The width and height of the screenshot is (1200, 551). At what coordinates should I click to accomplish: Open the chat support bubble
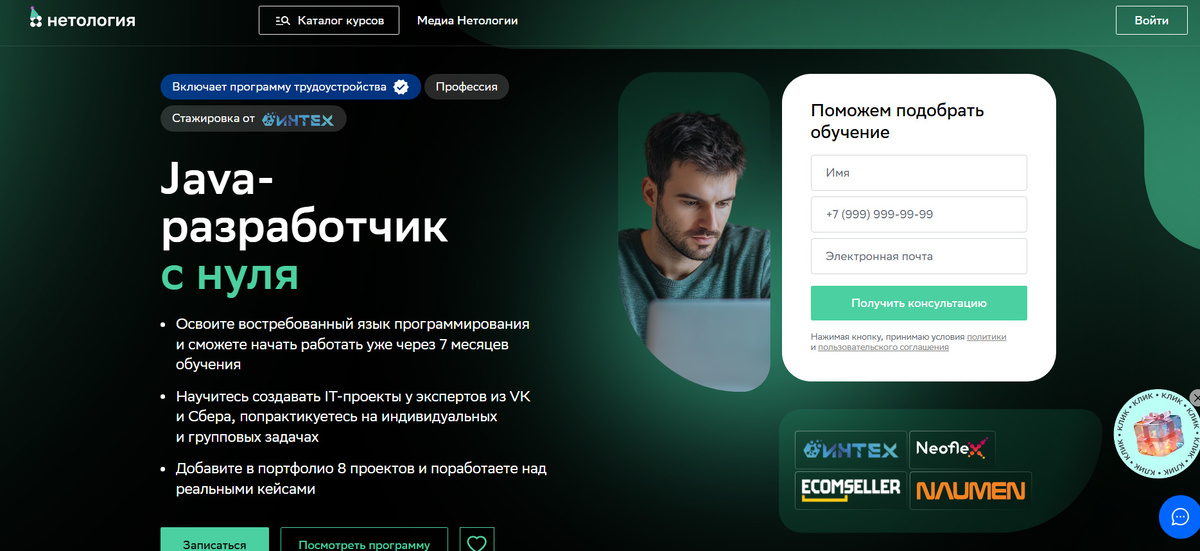pyautogui.click(x=1178, y=516)
